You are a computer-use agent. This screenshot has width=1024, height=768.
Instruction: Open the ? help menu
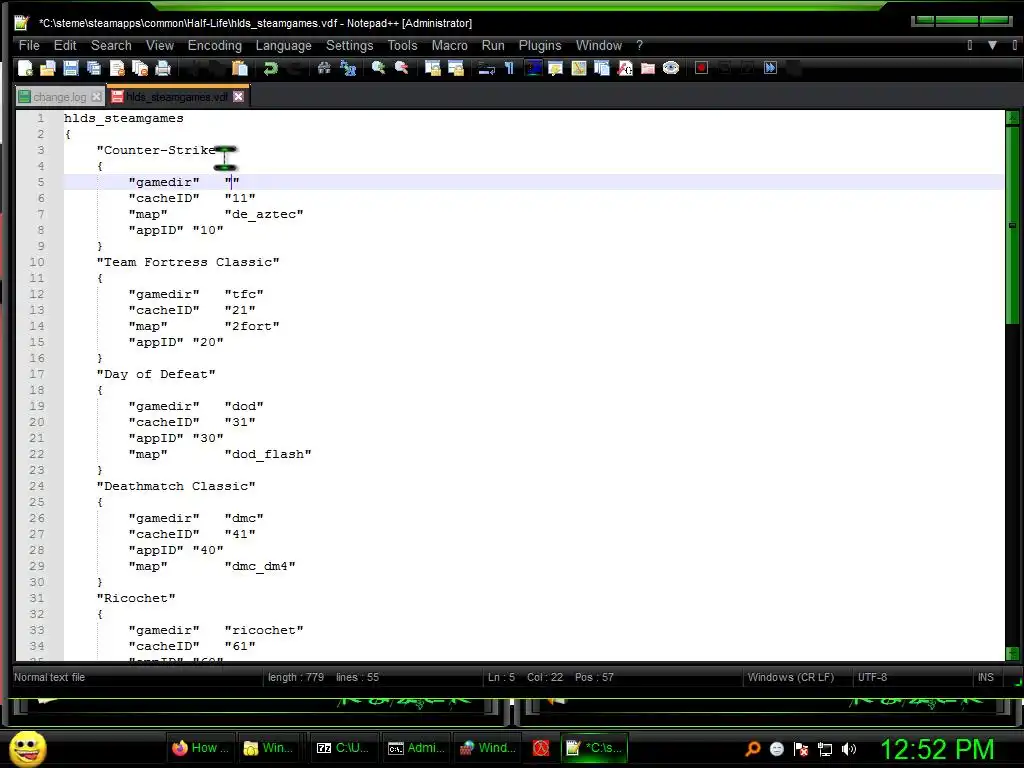639,45
